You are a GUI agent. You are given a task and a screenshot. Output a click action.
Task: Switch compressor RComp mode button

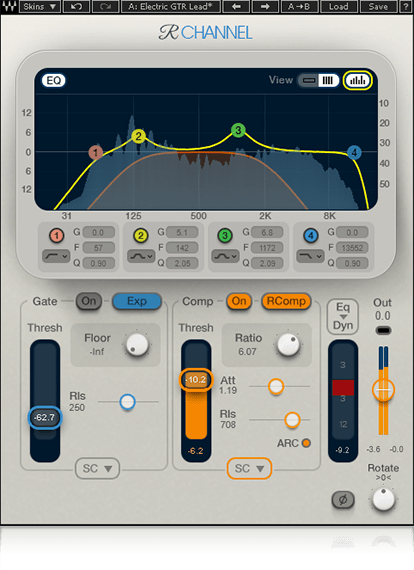click(x=286, y=301)
